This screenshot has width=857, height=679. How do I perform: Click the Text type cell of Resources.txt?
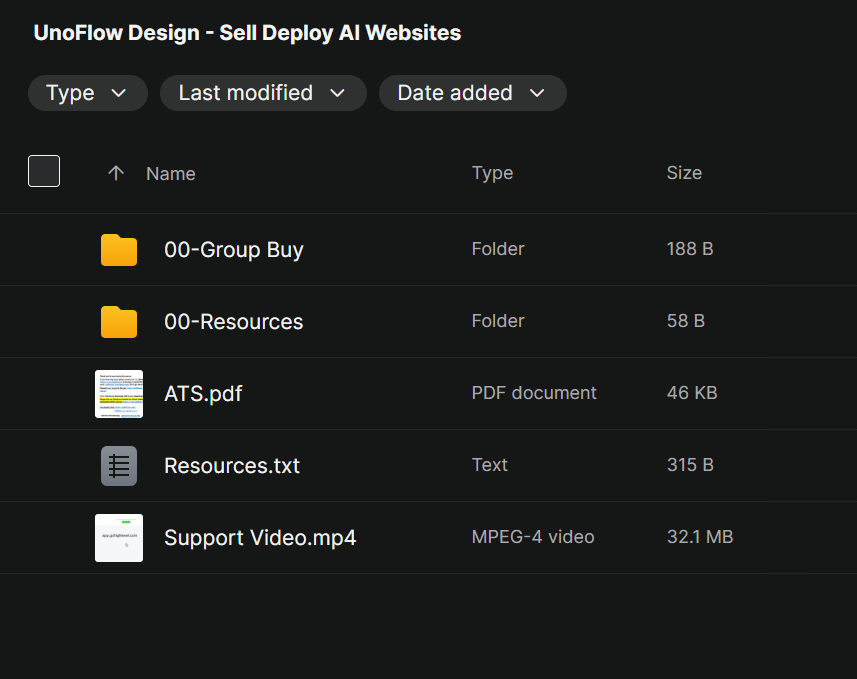click(x=490, y=465)
